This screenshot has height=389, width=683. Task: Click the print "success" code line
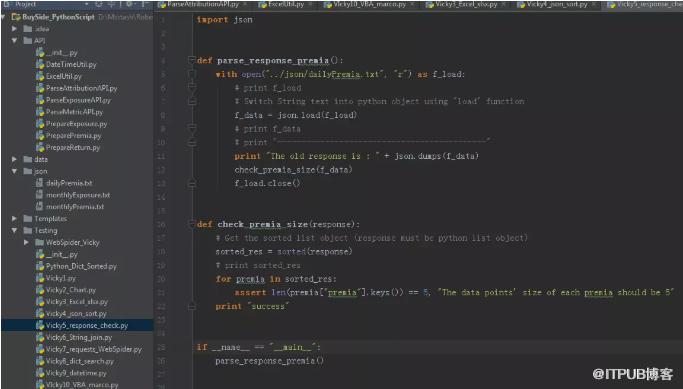click(252, 306)
